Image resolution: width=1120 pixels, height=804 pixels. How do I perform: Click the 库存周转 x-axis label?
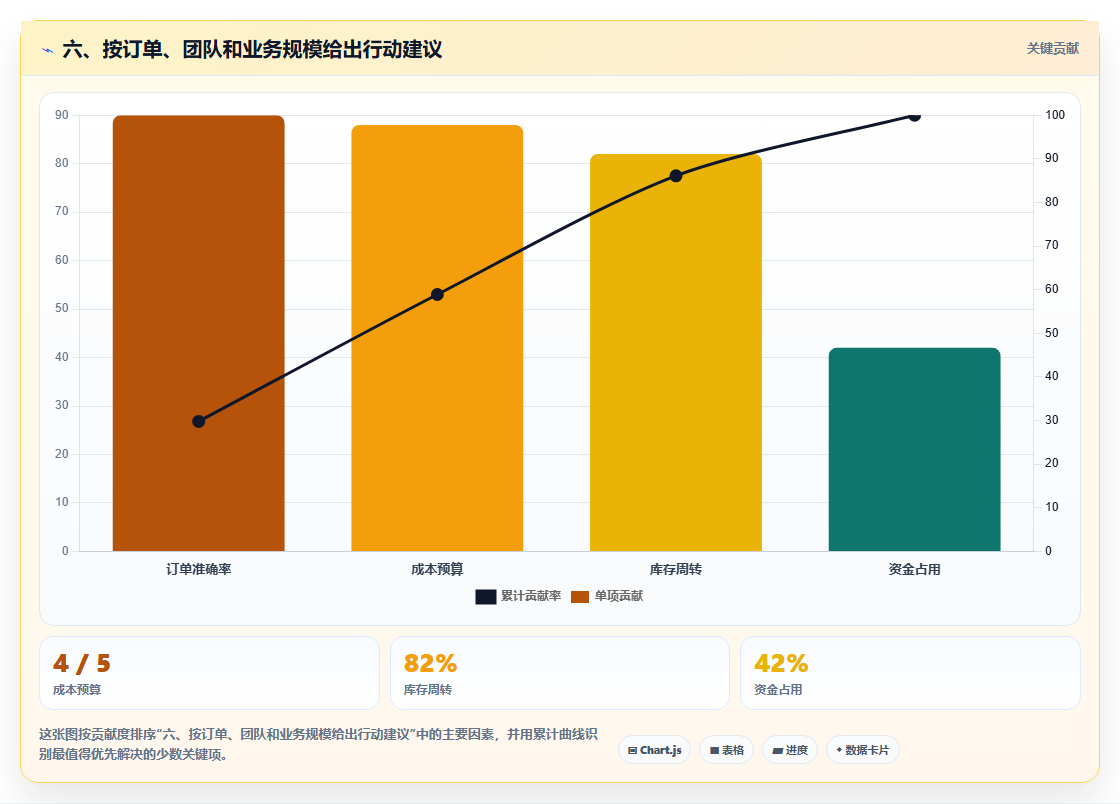676,569
